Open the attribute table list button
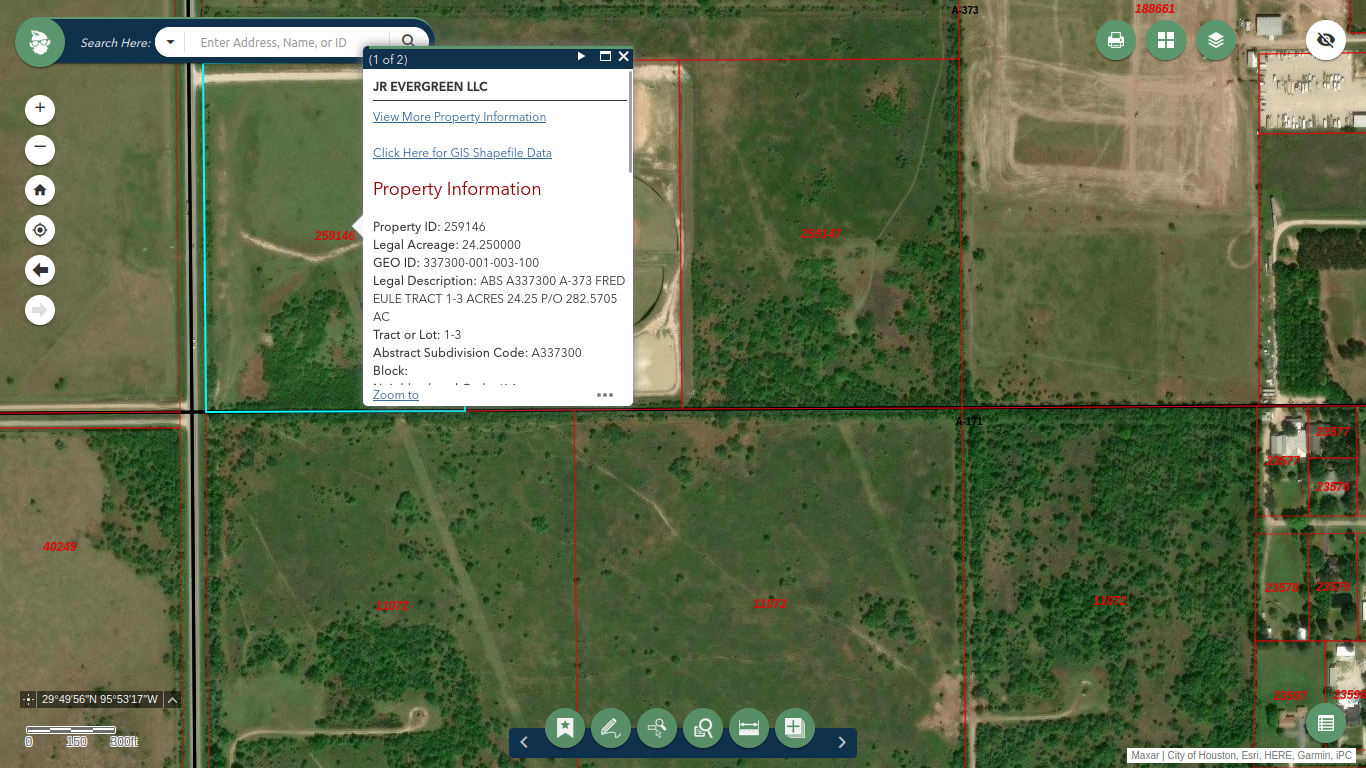Screen dimensions: 1366x768 [1326, 723]
